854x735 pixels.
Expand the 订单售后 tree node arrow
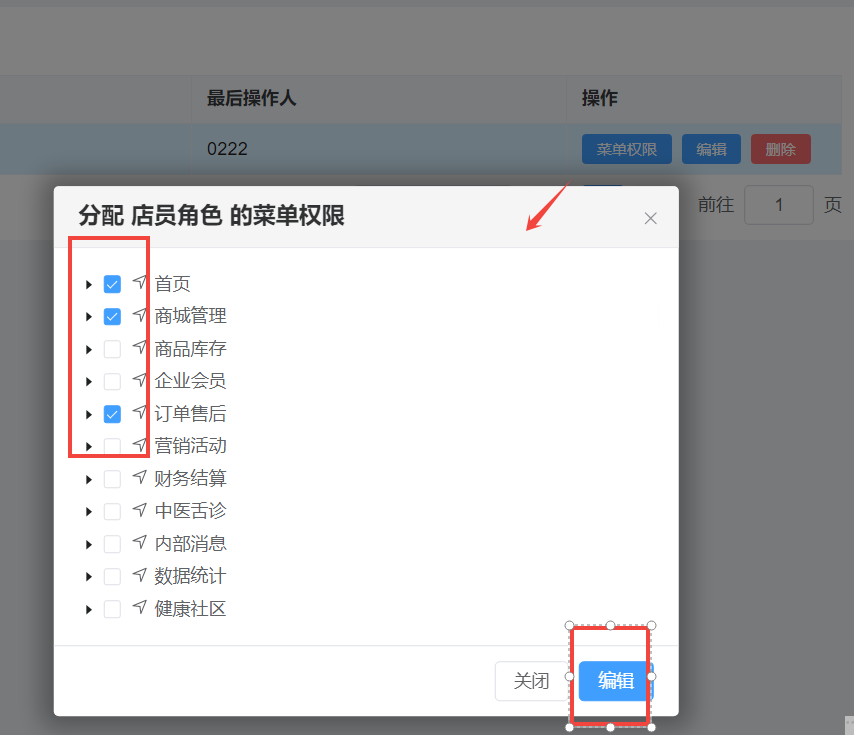[89, 414]
